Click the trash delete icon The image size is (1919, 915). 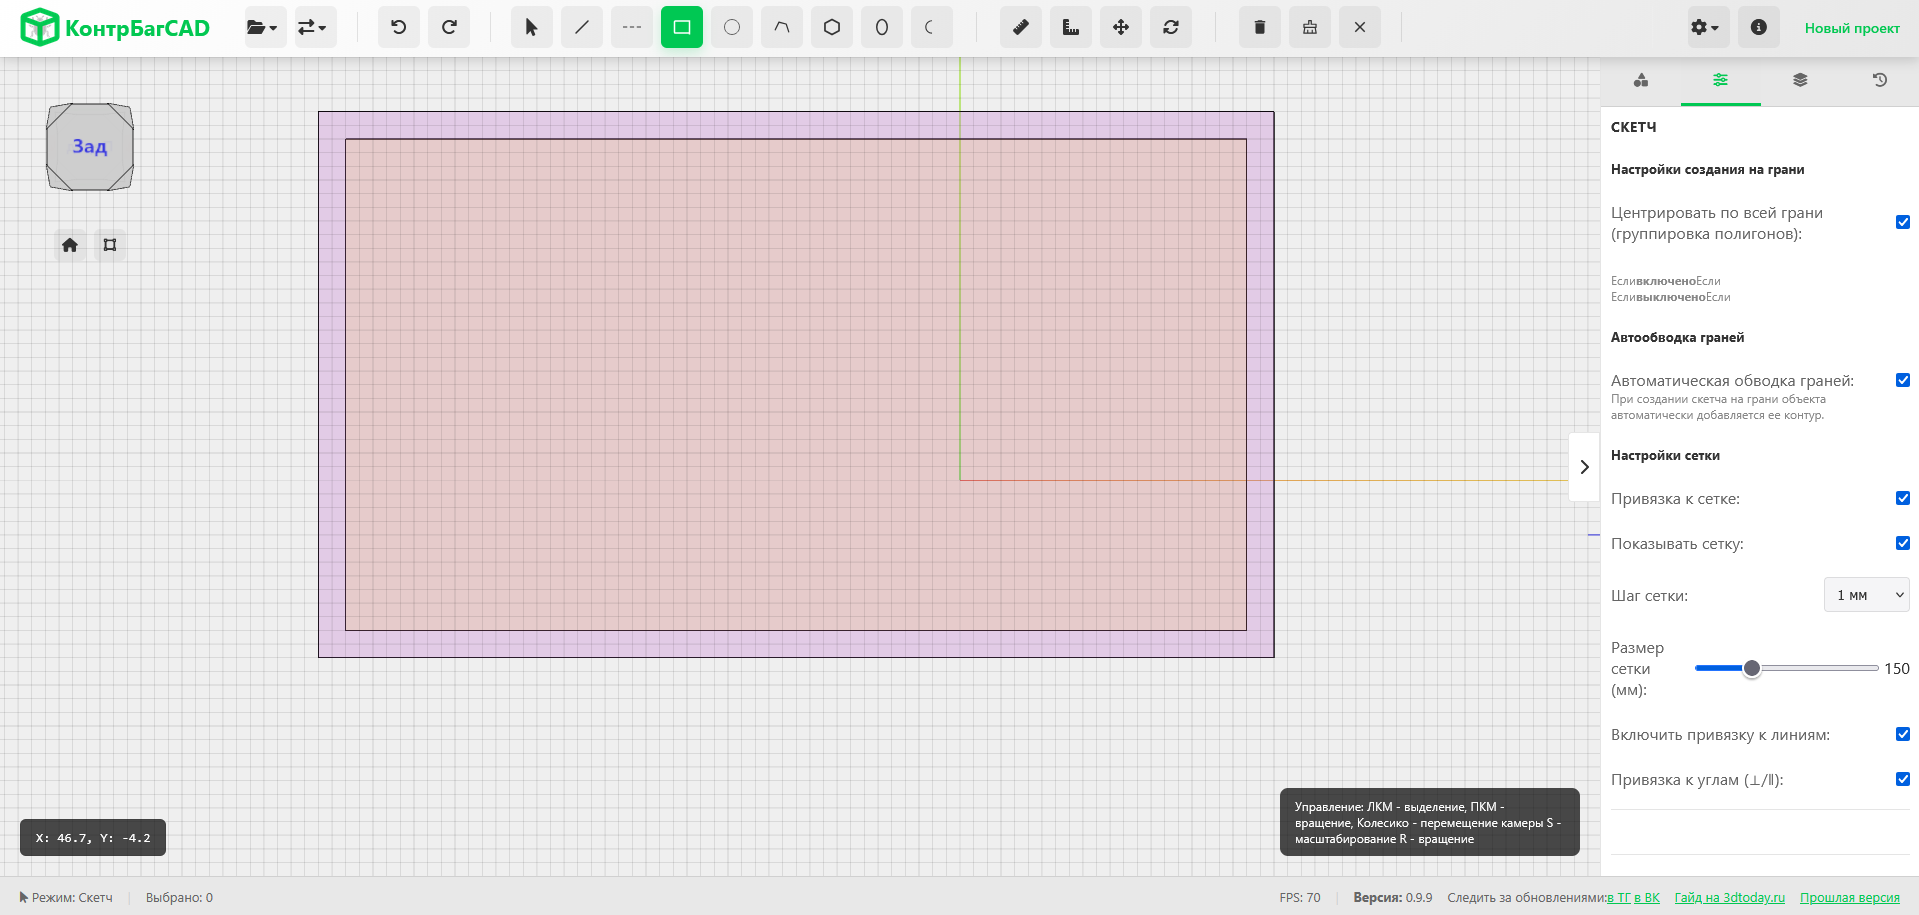[1260, 27]
